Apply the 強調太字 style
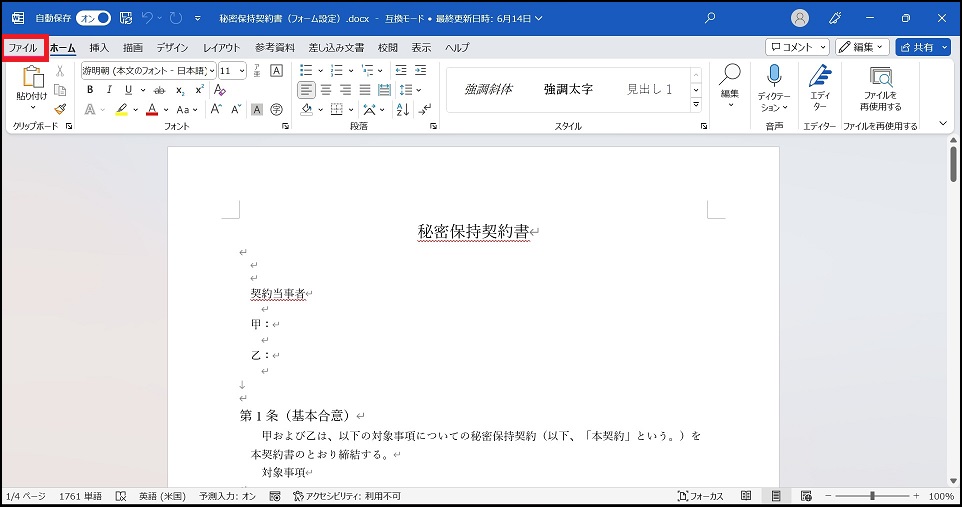This screenshot has height=507, width=962. click(568, 90)
